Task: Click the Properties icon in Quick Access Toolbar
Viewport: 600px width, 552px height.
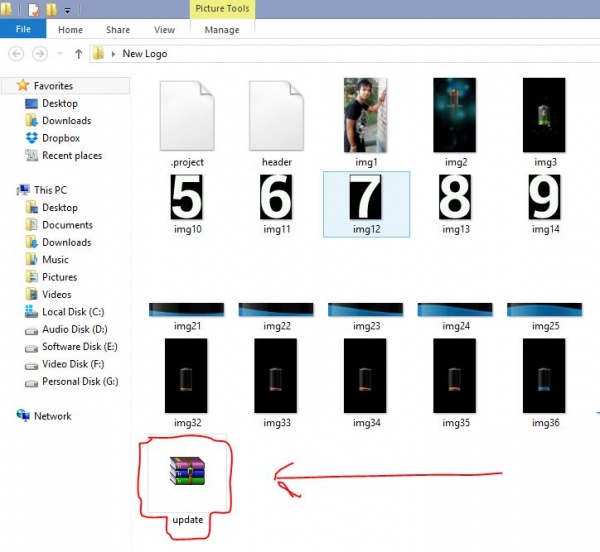Action: [34, 10]
